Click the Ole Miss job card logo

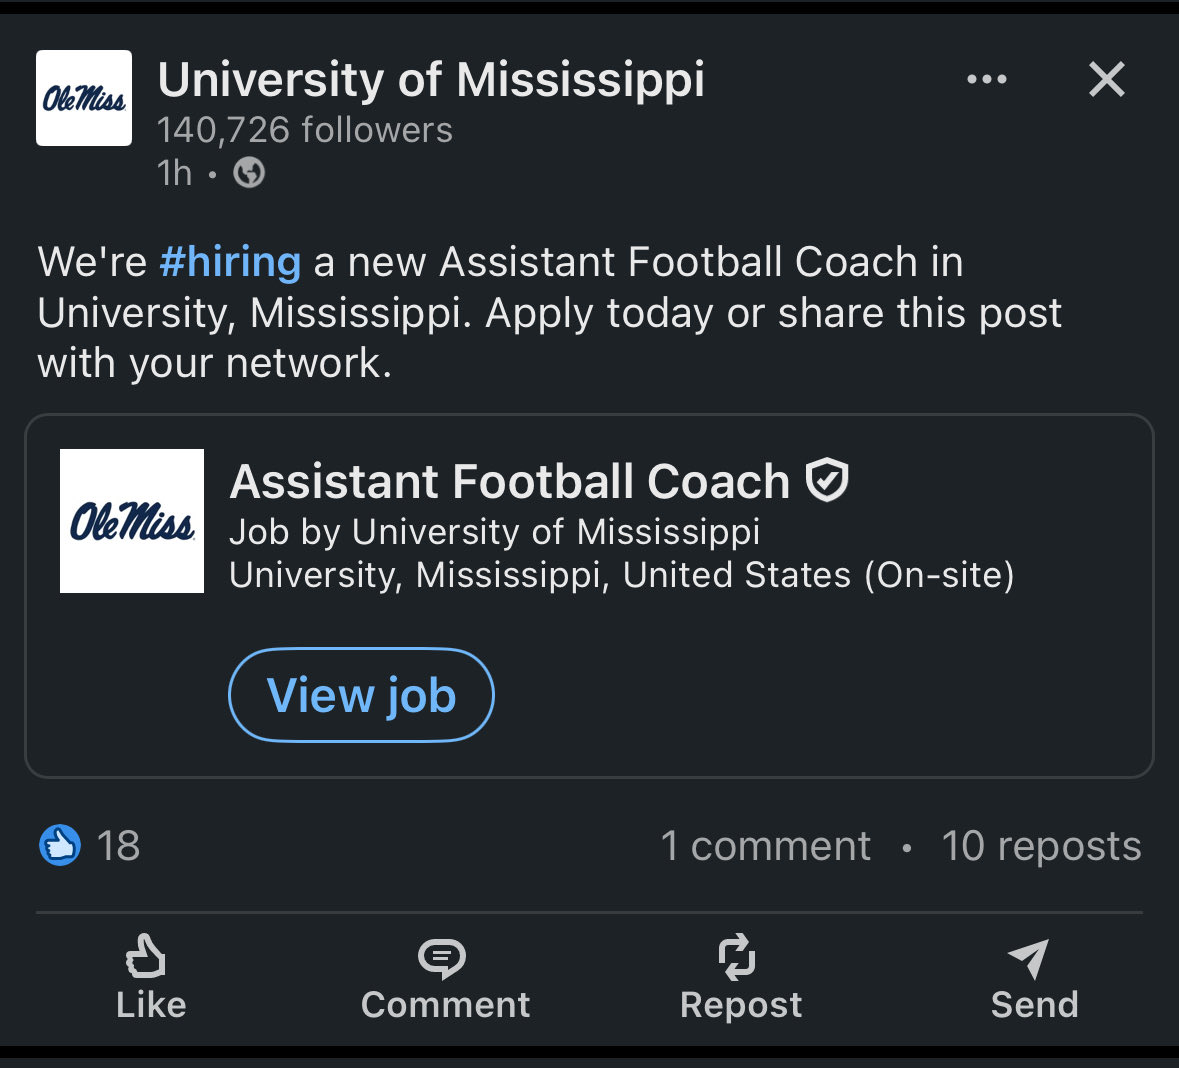pos(132,521)
